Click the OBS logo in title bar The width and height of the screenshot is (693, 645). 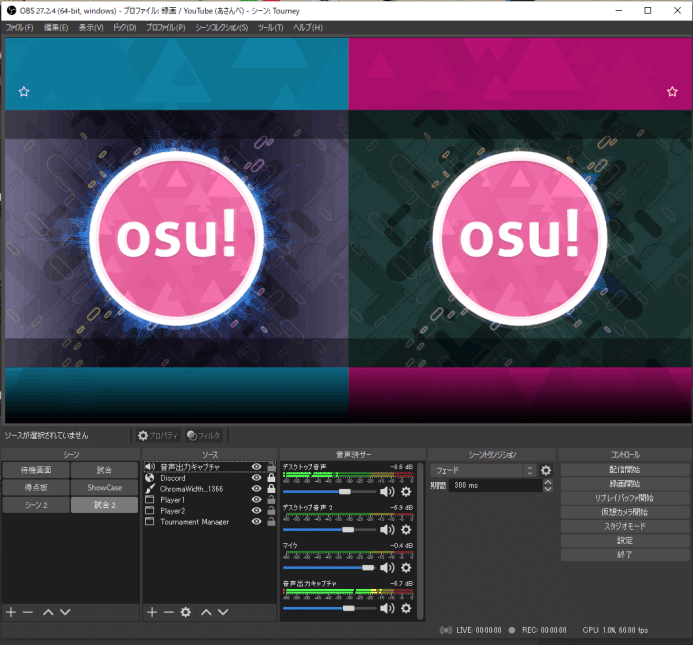[11, 10]
